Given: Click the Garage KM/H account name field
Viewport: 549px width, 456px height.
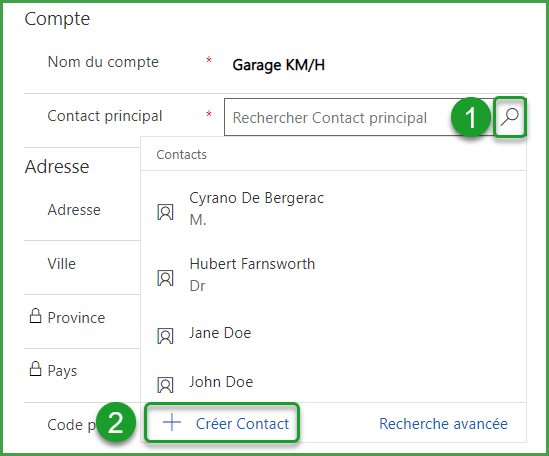Looking at the screenshot, I should click(278, 65).
